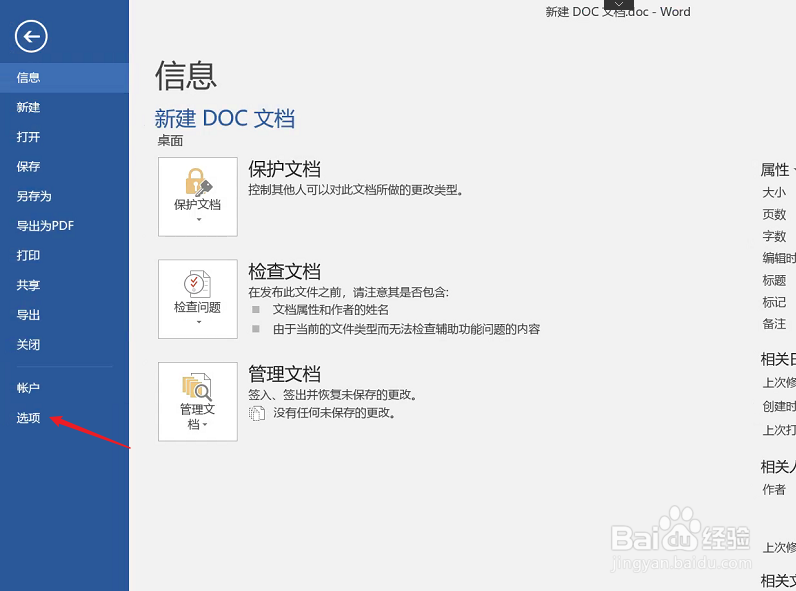Click the 管理文档 heading text
The width and height of the screenshot is (796, 591).
pos(284,374)
